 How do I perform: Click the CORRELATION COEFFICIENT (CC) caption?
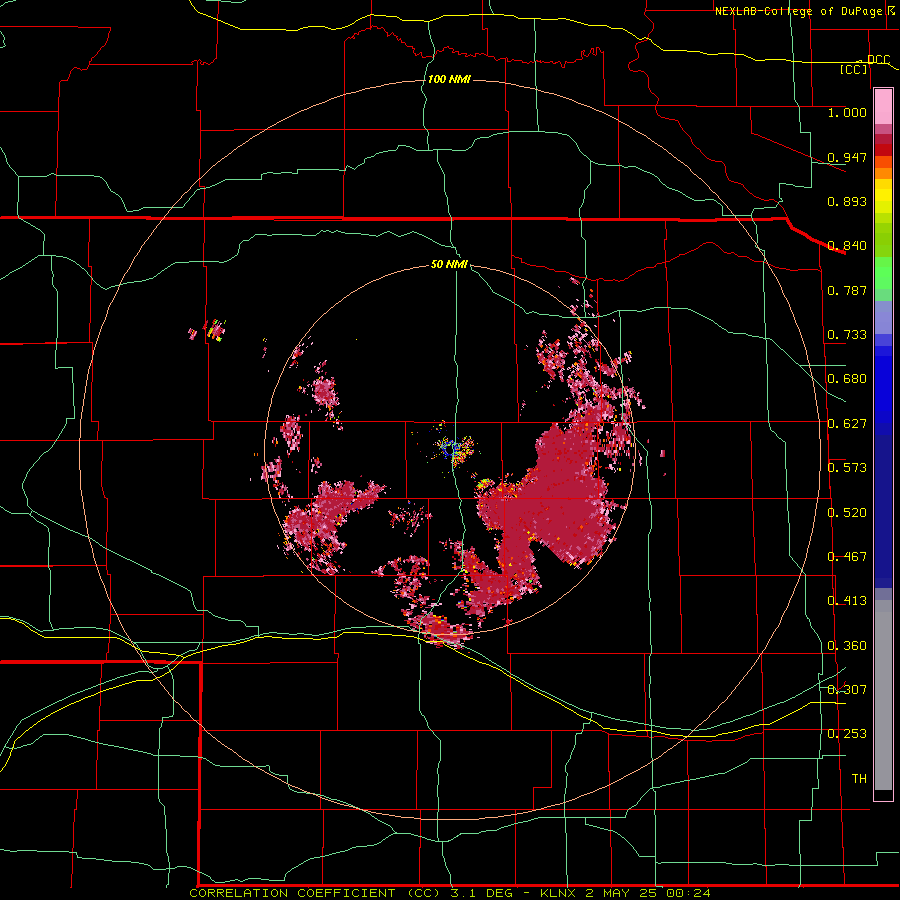coord(315,893)
